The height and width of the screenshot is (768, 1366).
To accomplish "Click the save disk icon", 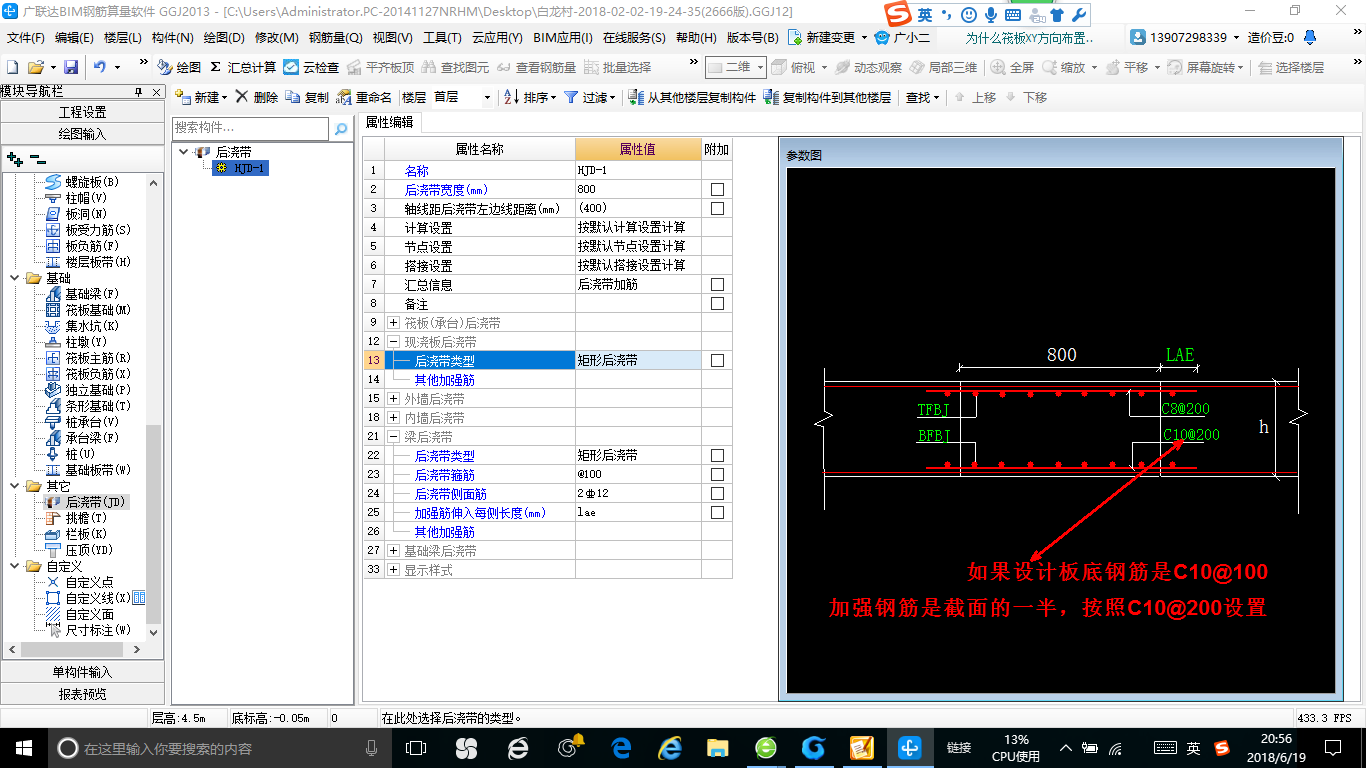I will [71, 67].
